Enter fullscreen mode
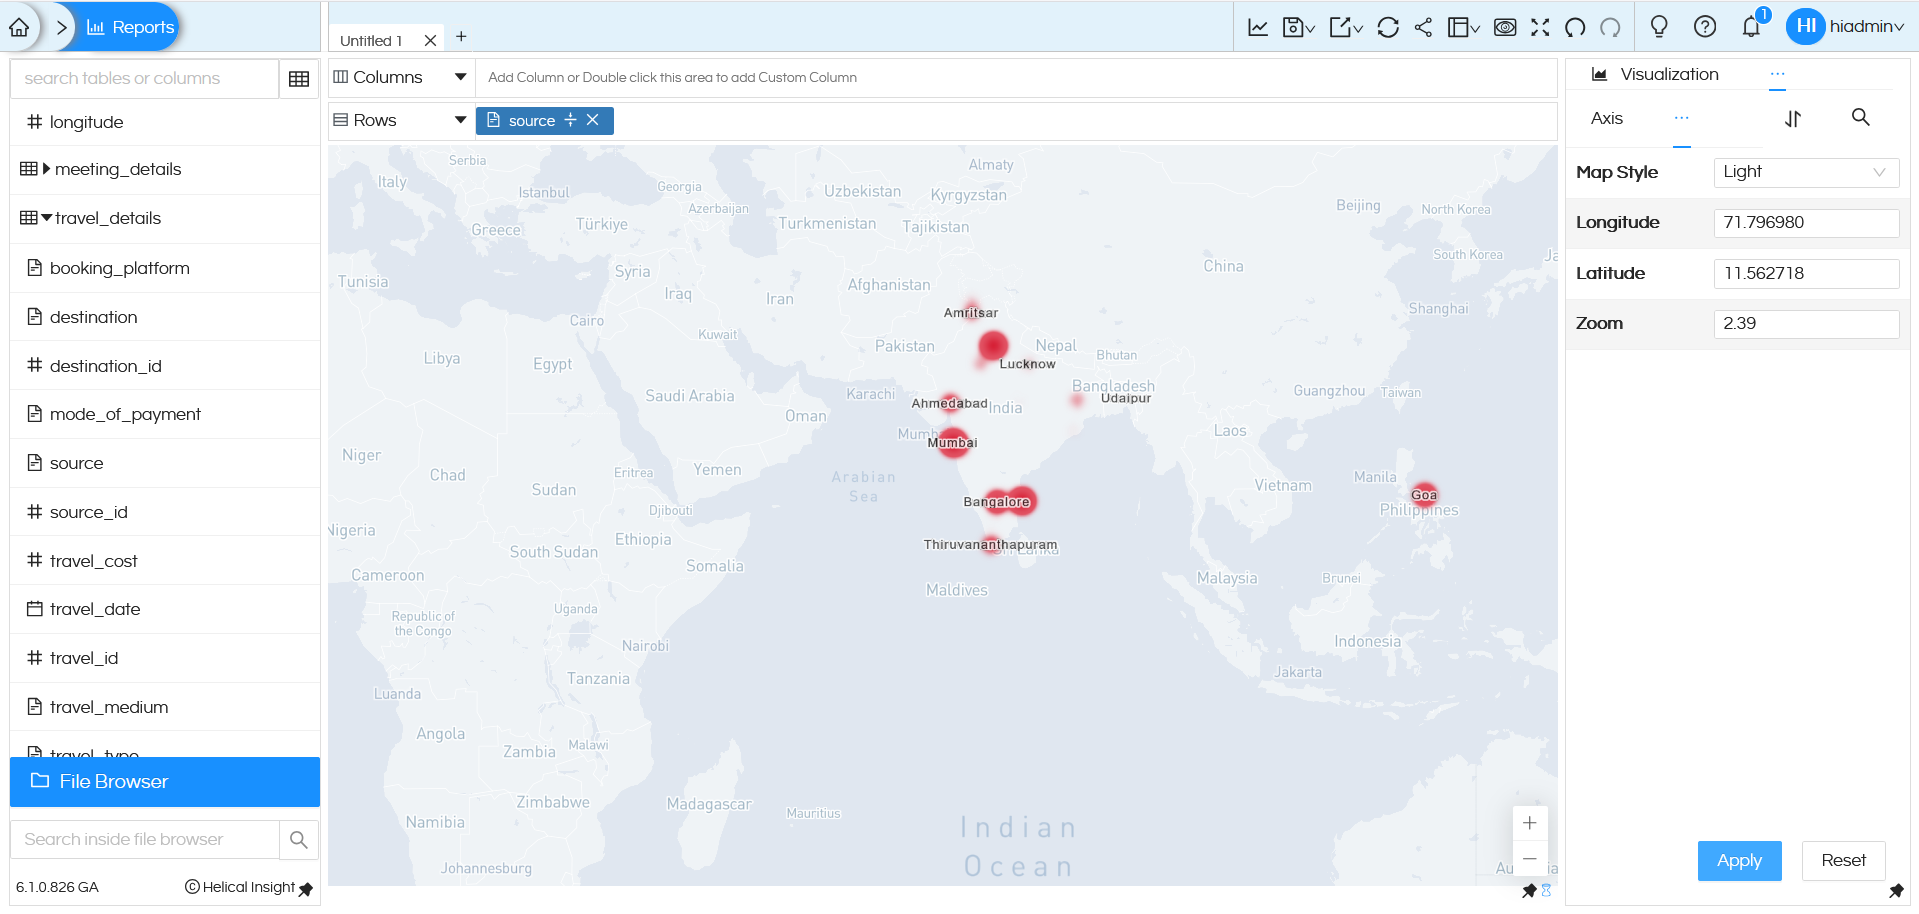 coord(1540,27)
